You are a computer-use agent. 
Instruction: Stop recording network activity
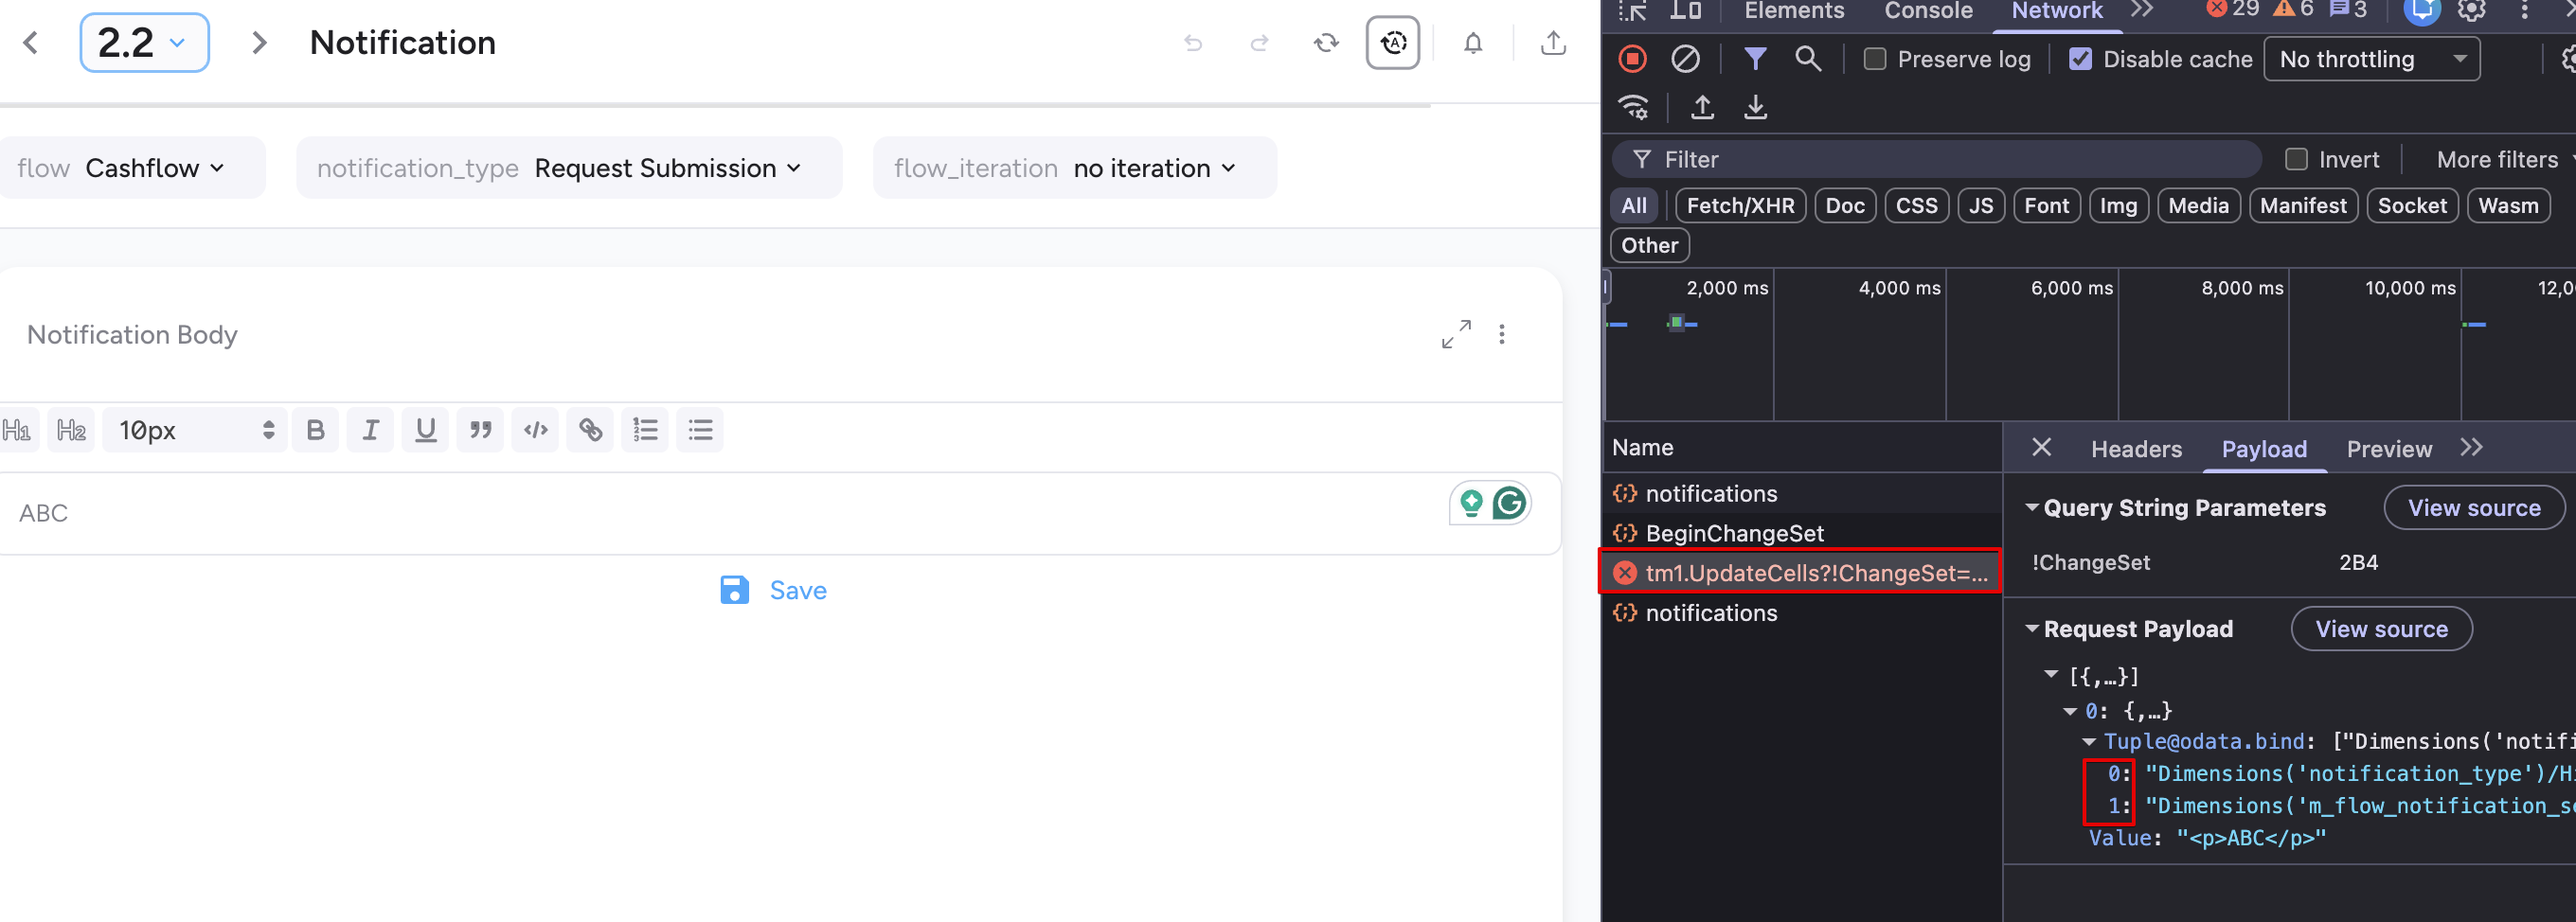1632,59
